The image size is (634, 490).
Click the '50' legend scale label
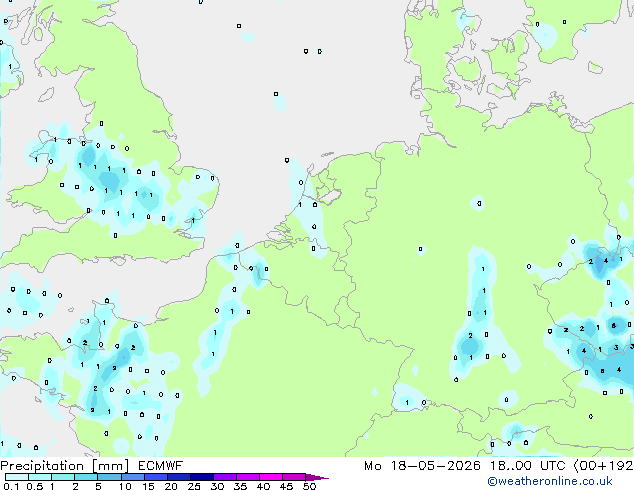[310, 486]
